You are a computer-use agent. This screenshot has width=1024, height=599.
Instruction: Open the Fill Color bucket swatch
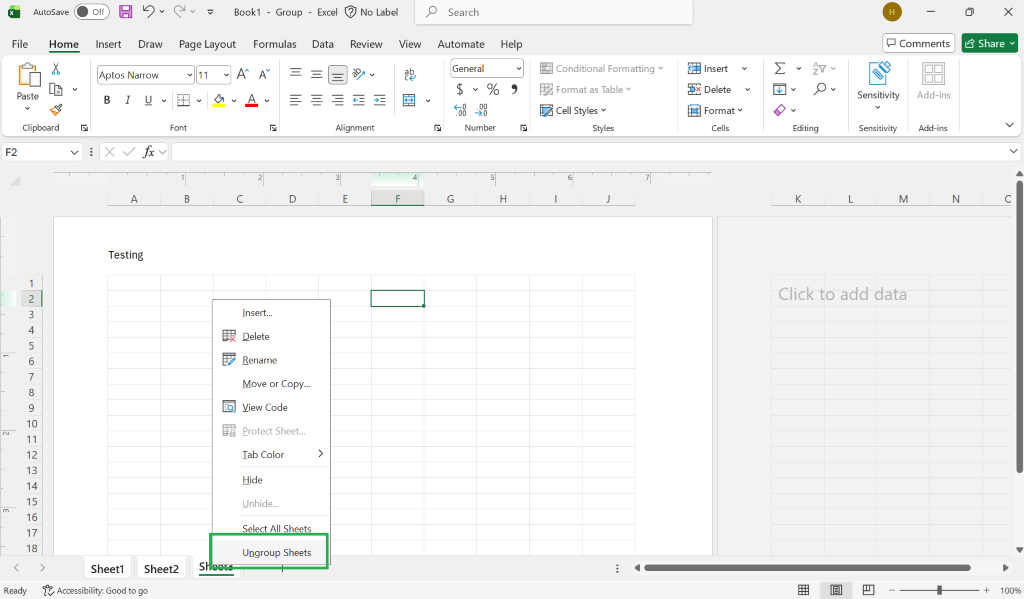(219, 100)
